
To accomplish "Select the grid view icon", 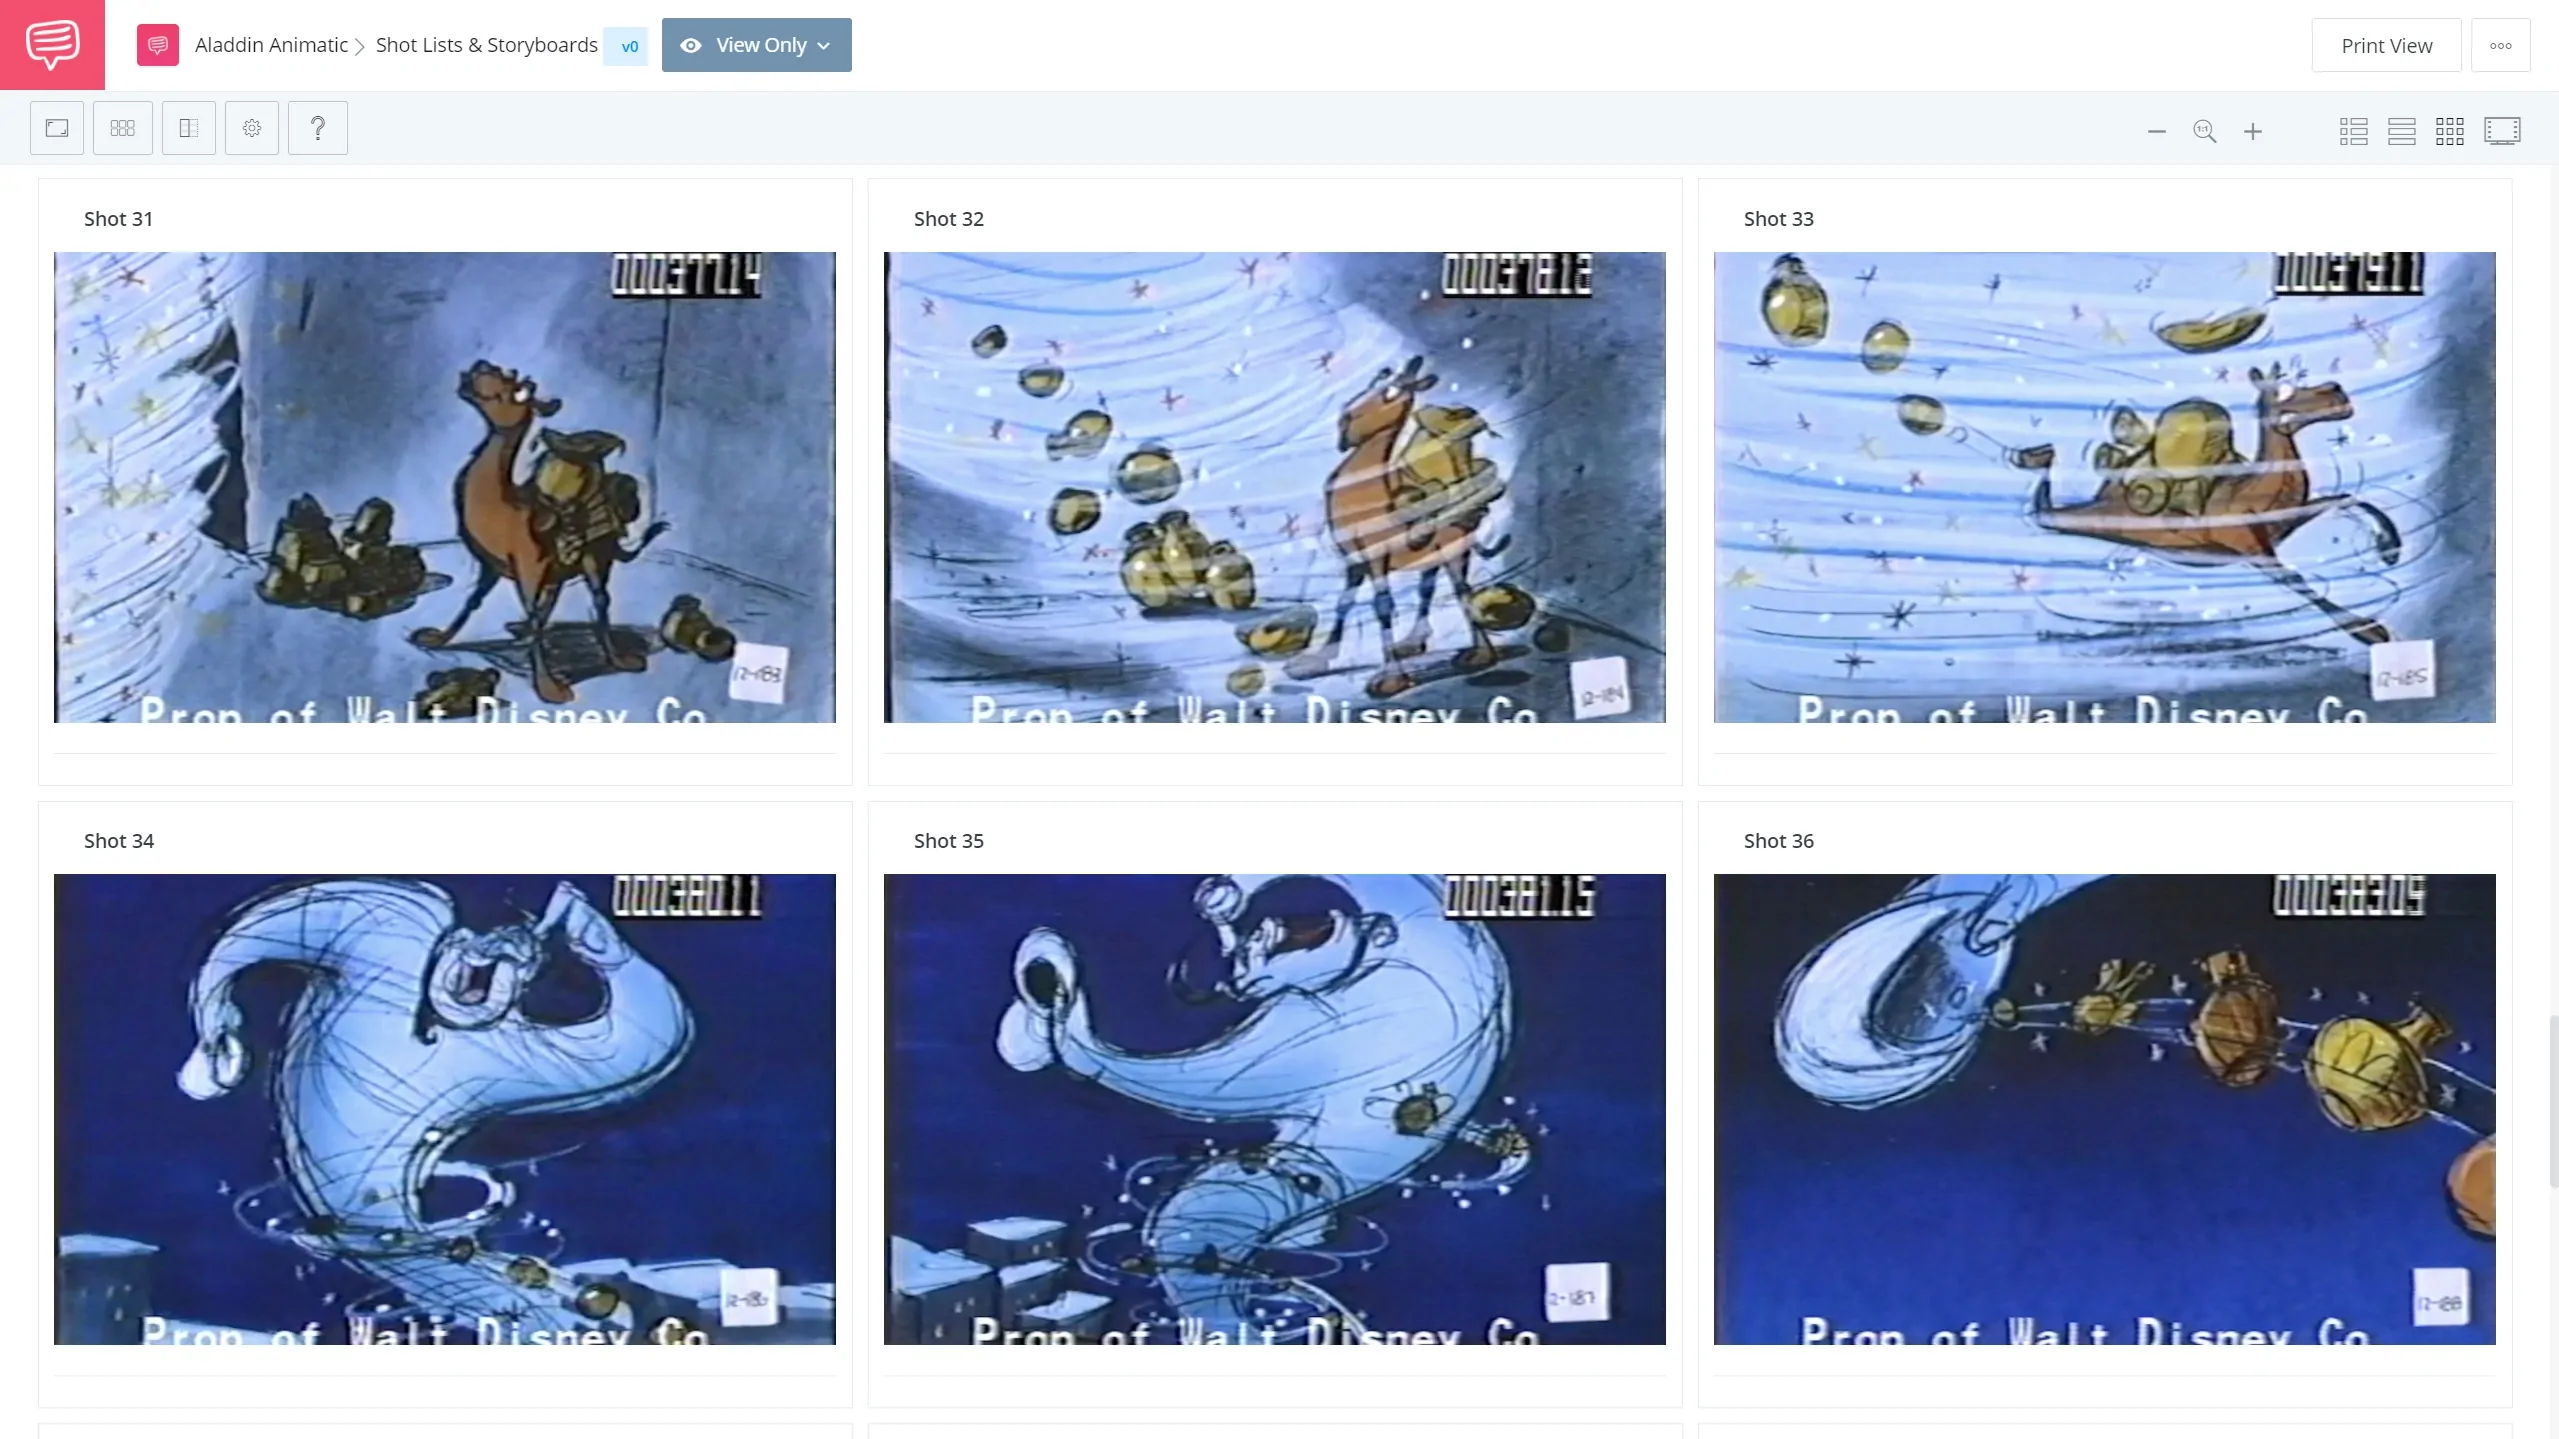I will 2450,128.
